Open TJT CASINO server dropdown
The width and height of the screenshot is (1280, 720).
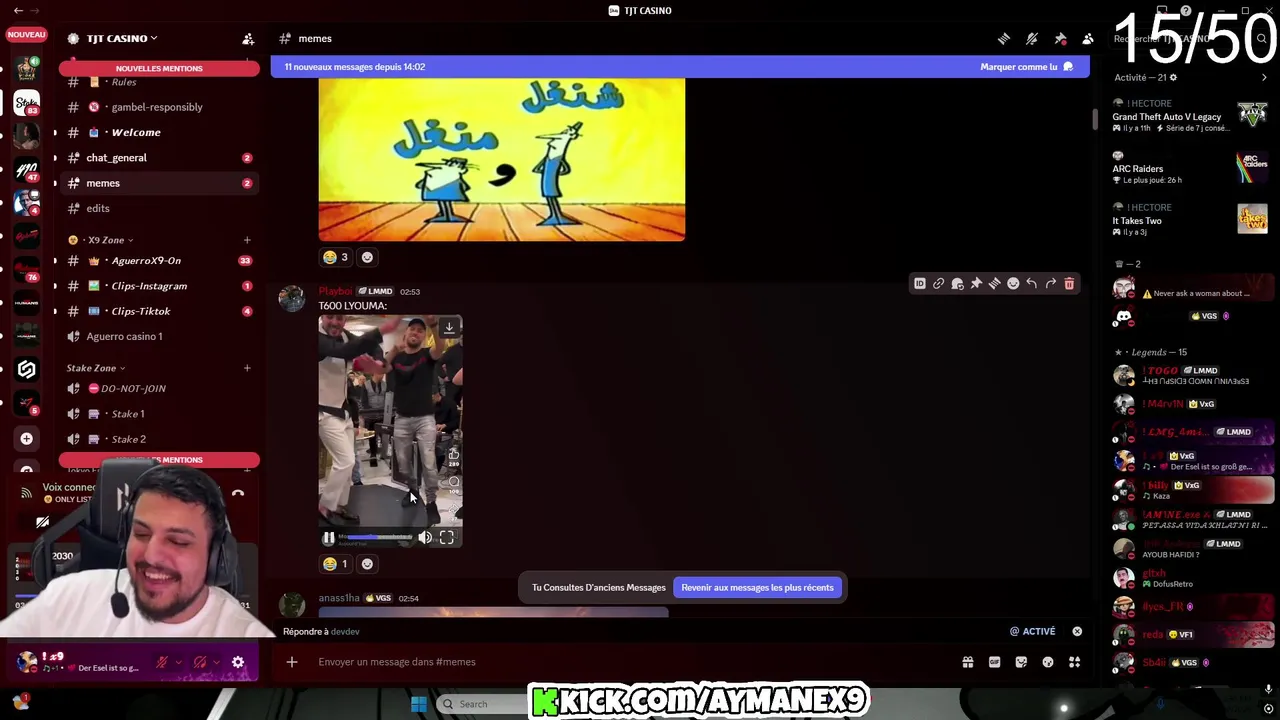click(122, 38)
